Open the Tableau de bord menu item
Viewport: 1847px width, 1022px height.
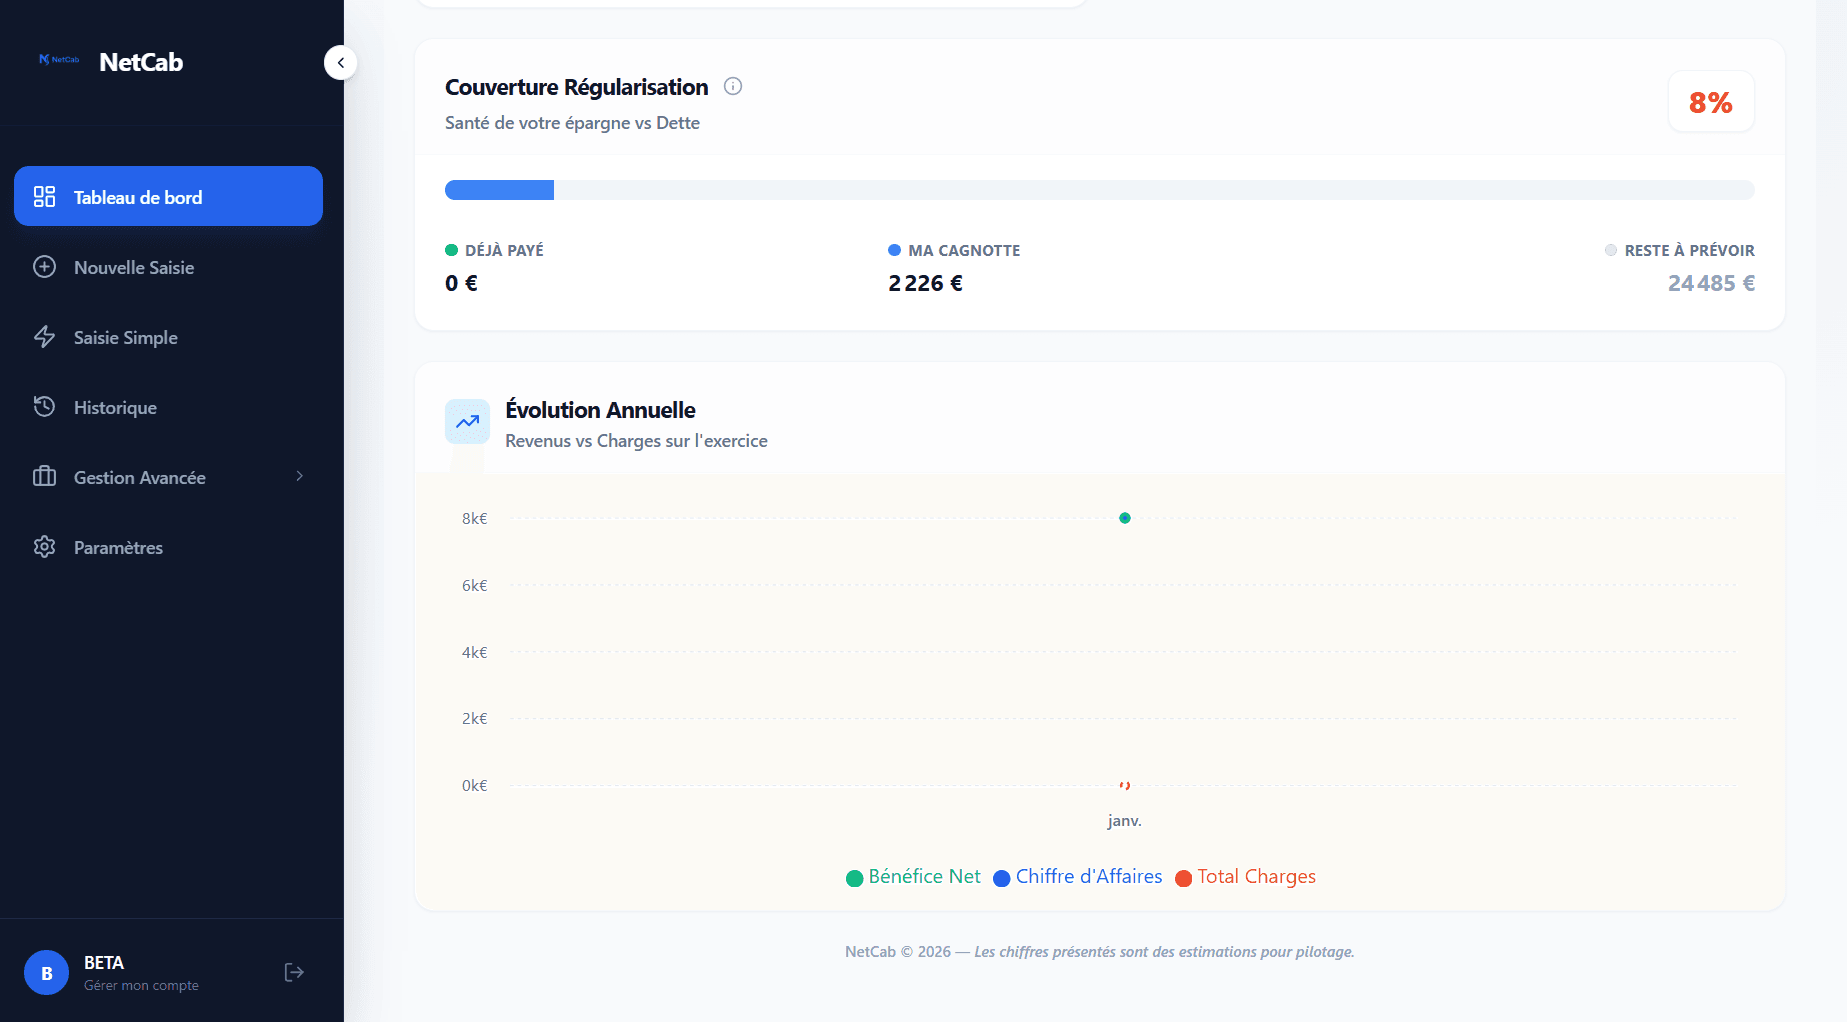click(x=168, y=197)
